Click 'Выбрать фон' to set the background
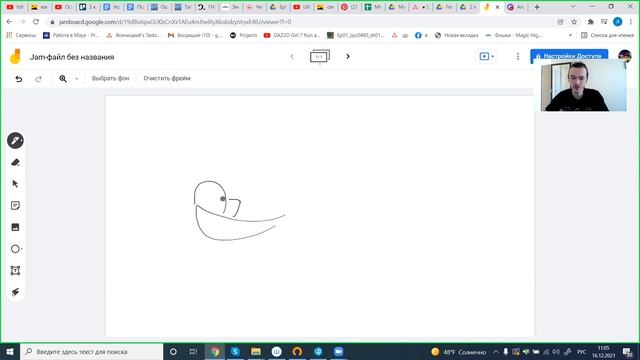640x360 pixels. [110, 78]
